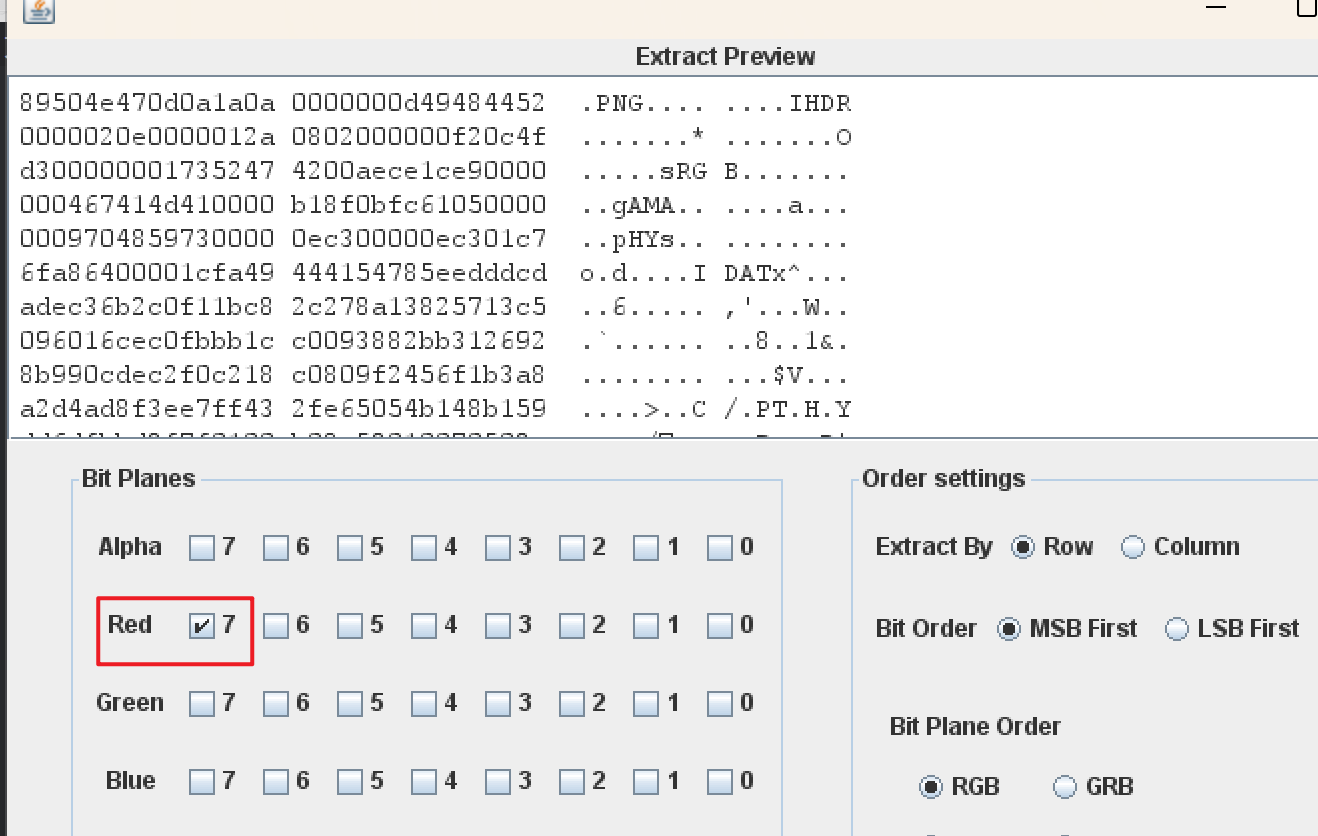Enable Alpha bit plane 6 checkbox
This screenshot has width=1318, height=836.
[x=276, y=548]
